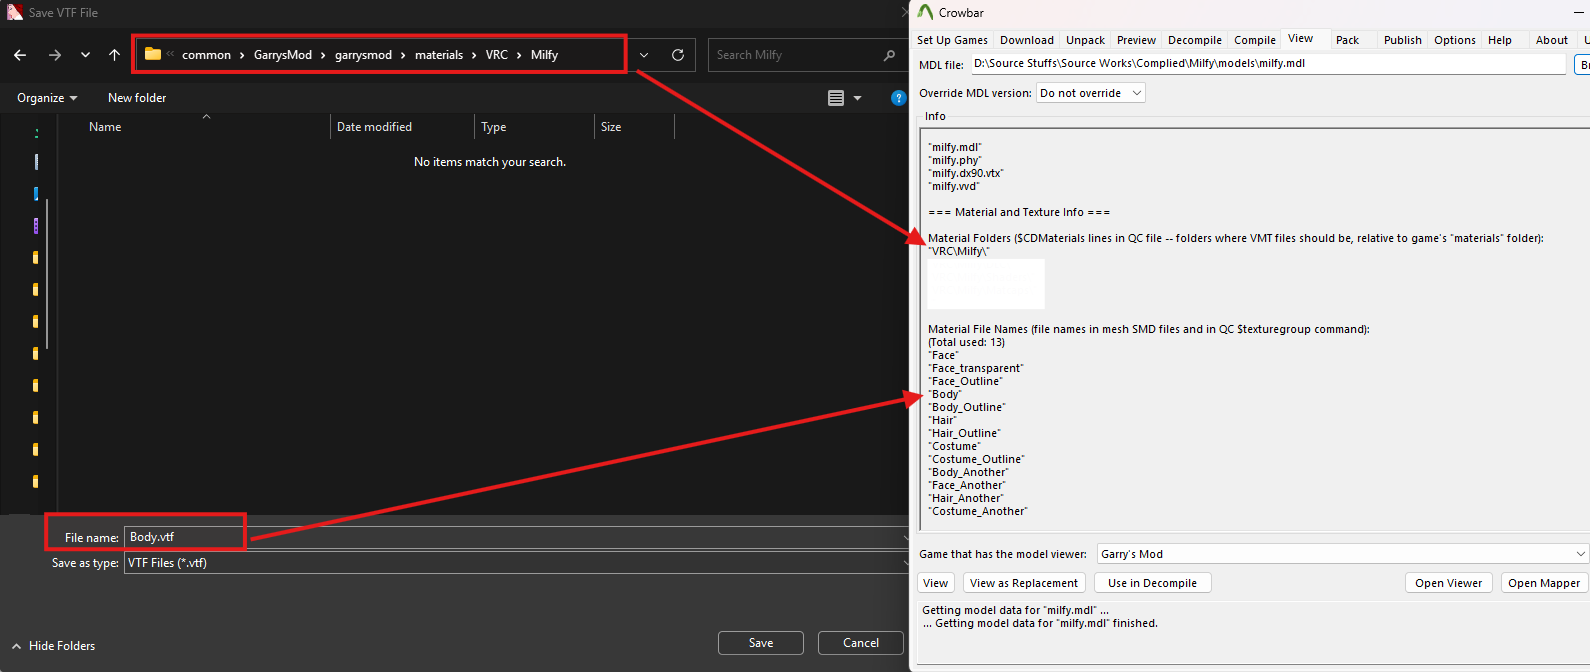1590x672 pixels.
Task: Click Open Mapper
Action: (x=1544, y=583)
